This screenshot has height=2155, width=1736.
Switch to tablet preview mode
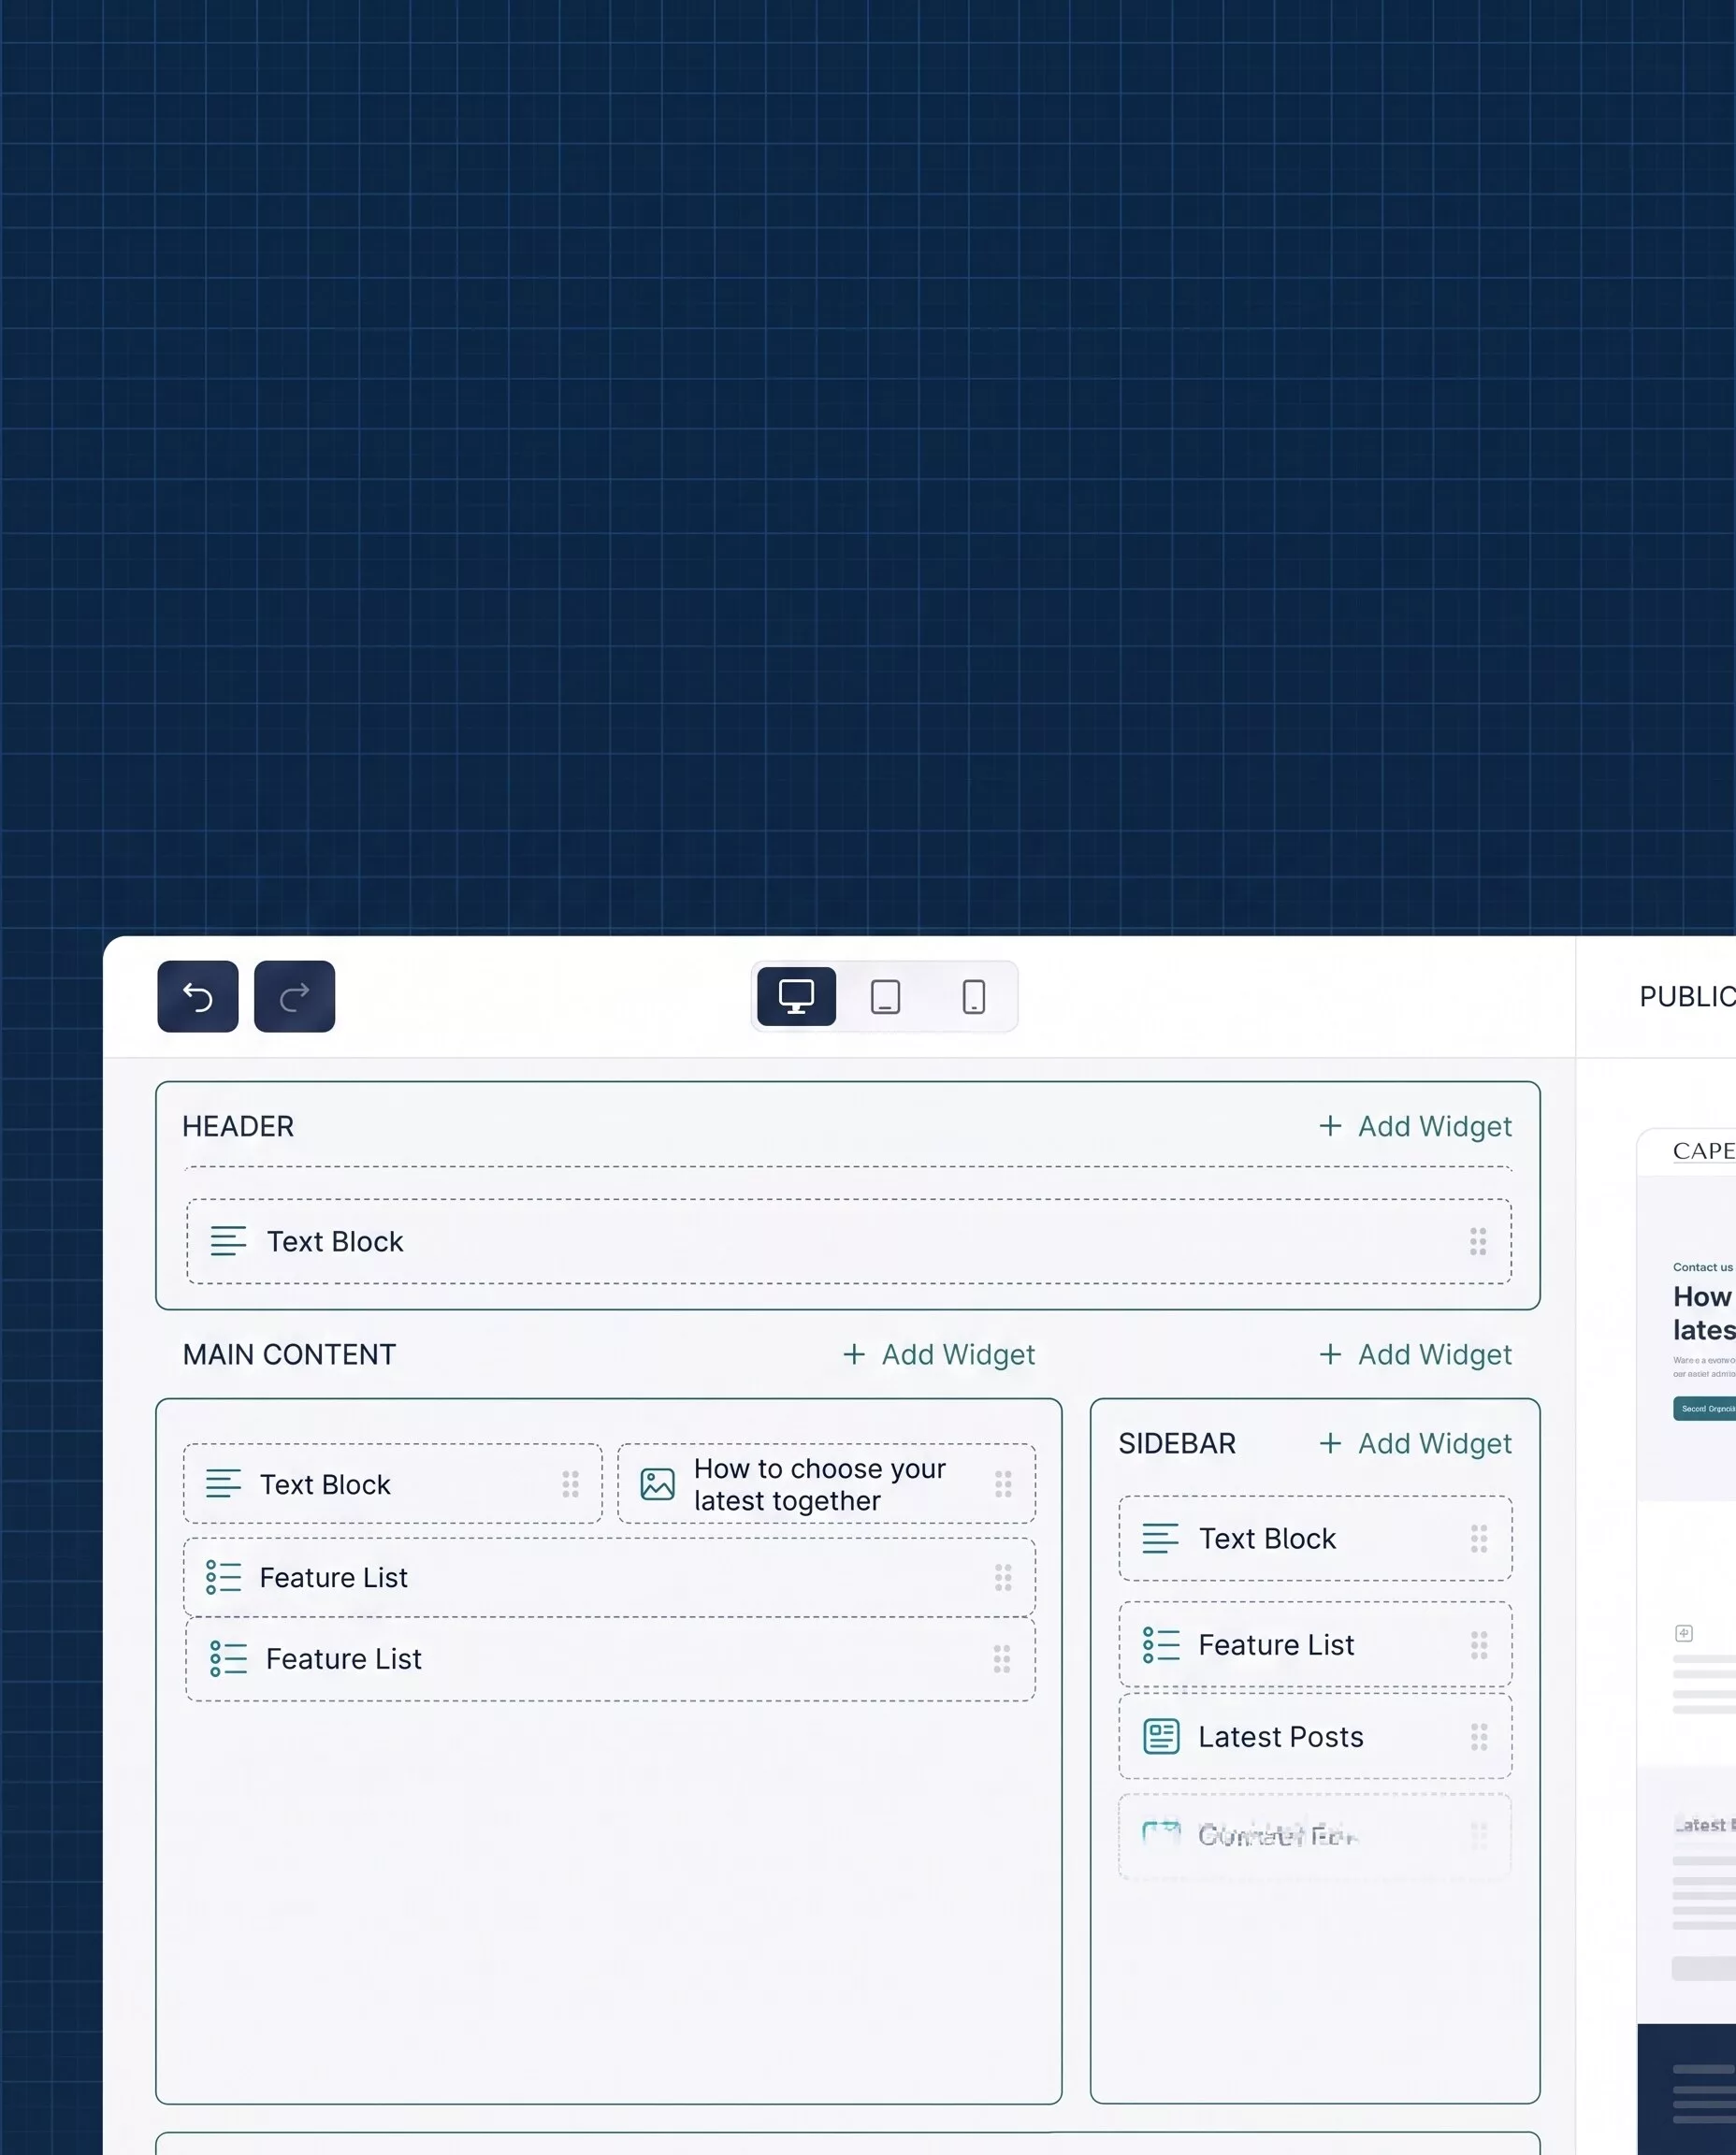(885, 996)
